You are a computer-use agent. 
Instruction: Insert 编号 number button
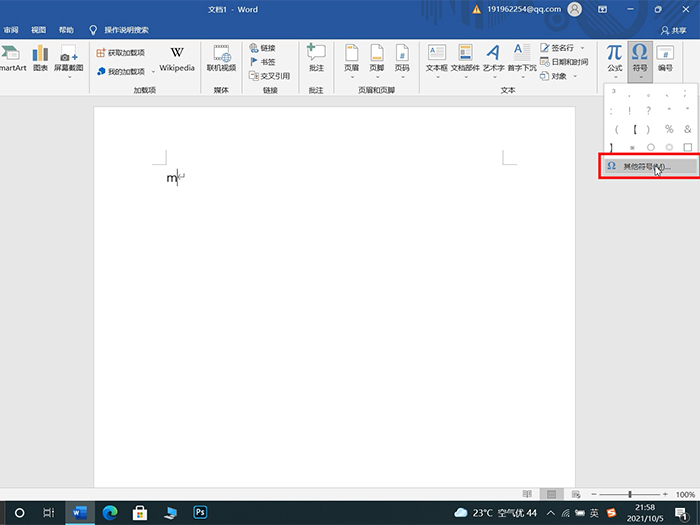coord(665,58)
